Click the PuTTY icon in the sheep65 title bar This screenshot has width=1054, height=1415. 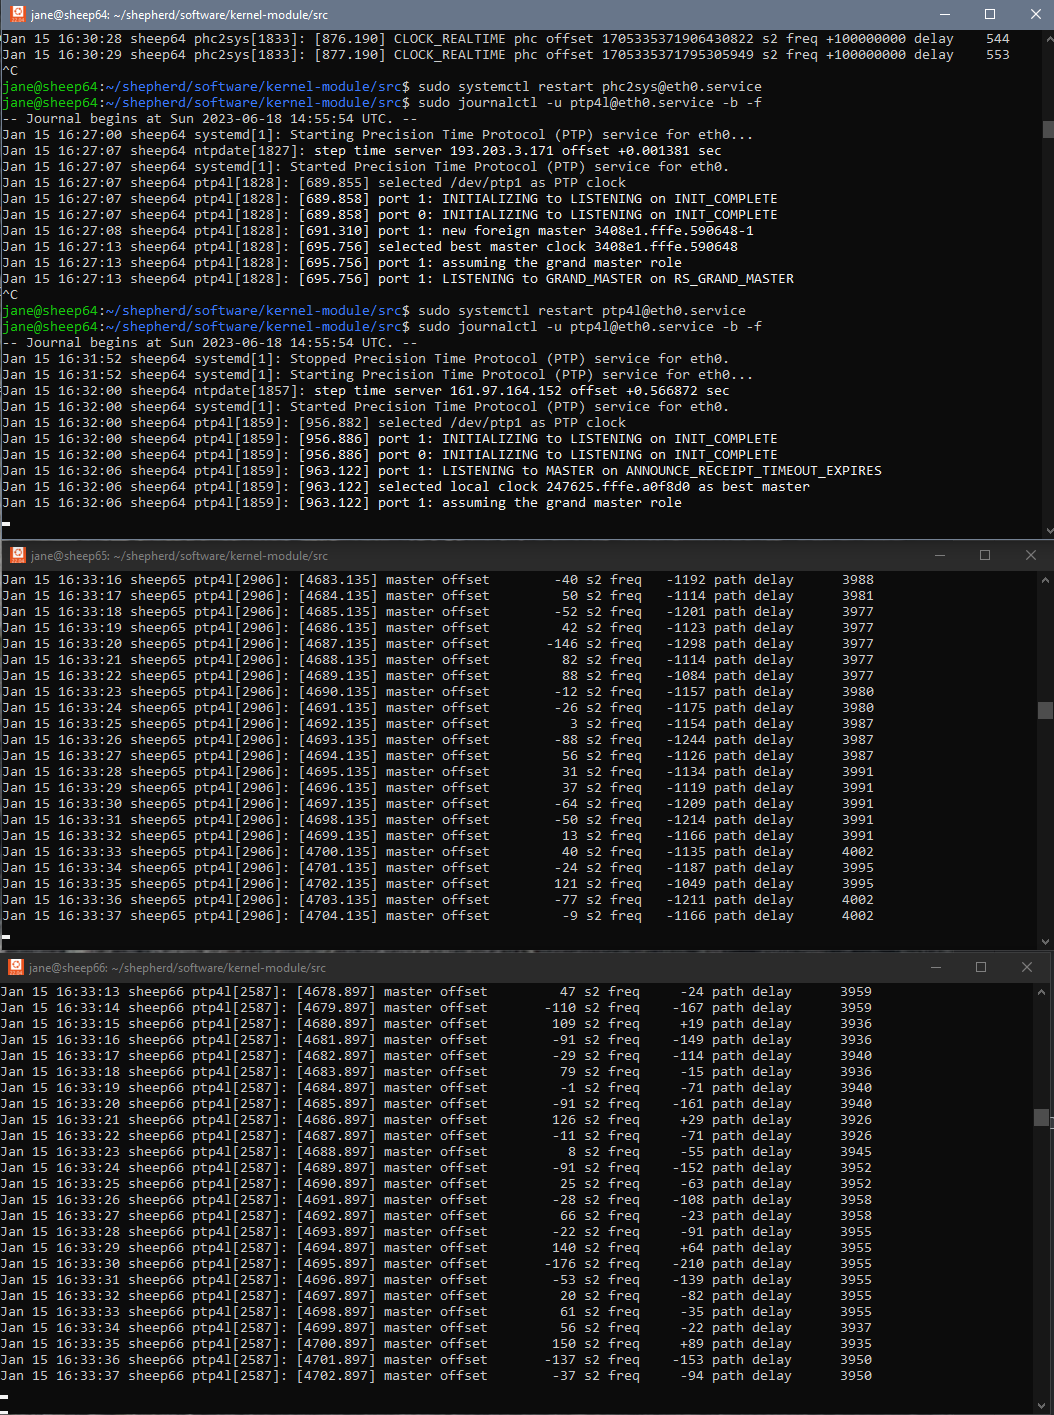click(x=17, y=555)
